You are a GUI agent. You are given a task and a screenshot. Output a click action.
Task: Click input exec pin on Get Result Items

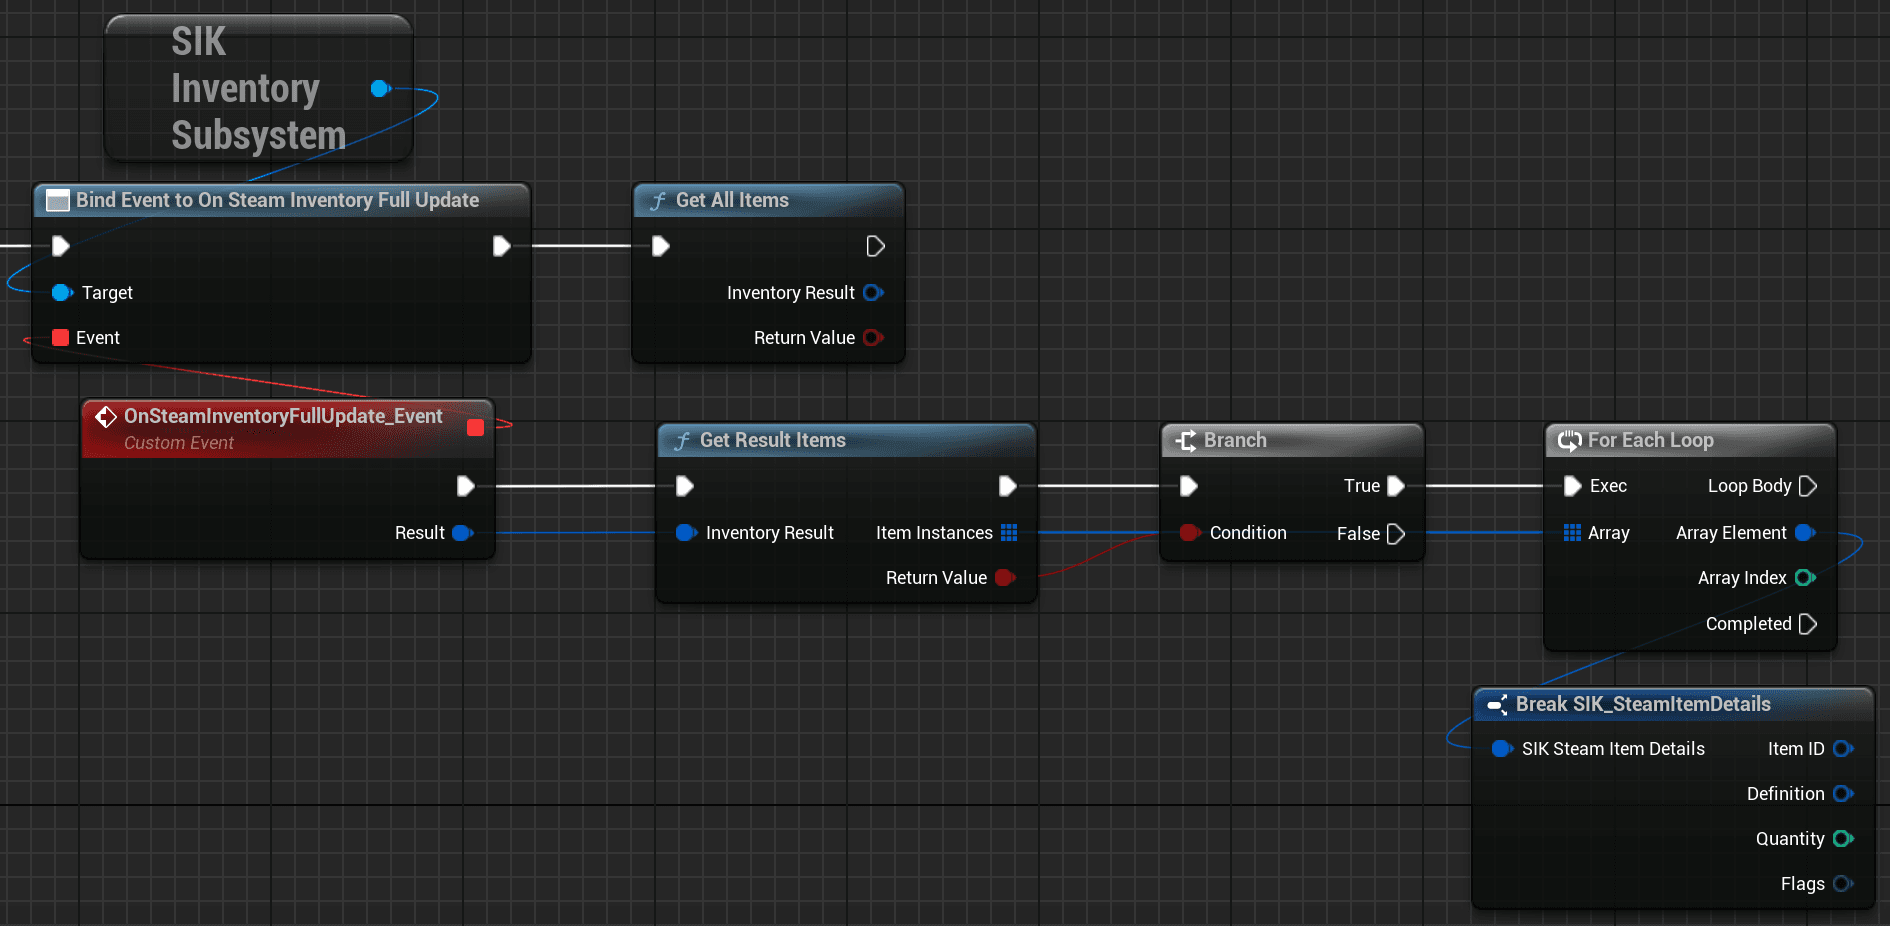[685, 486]
